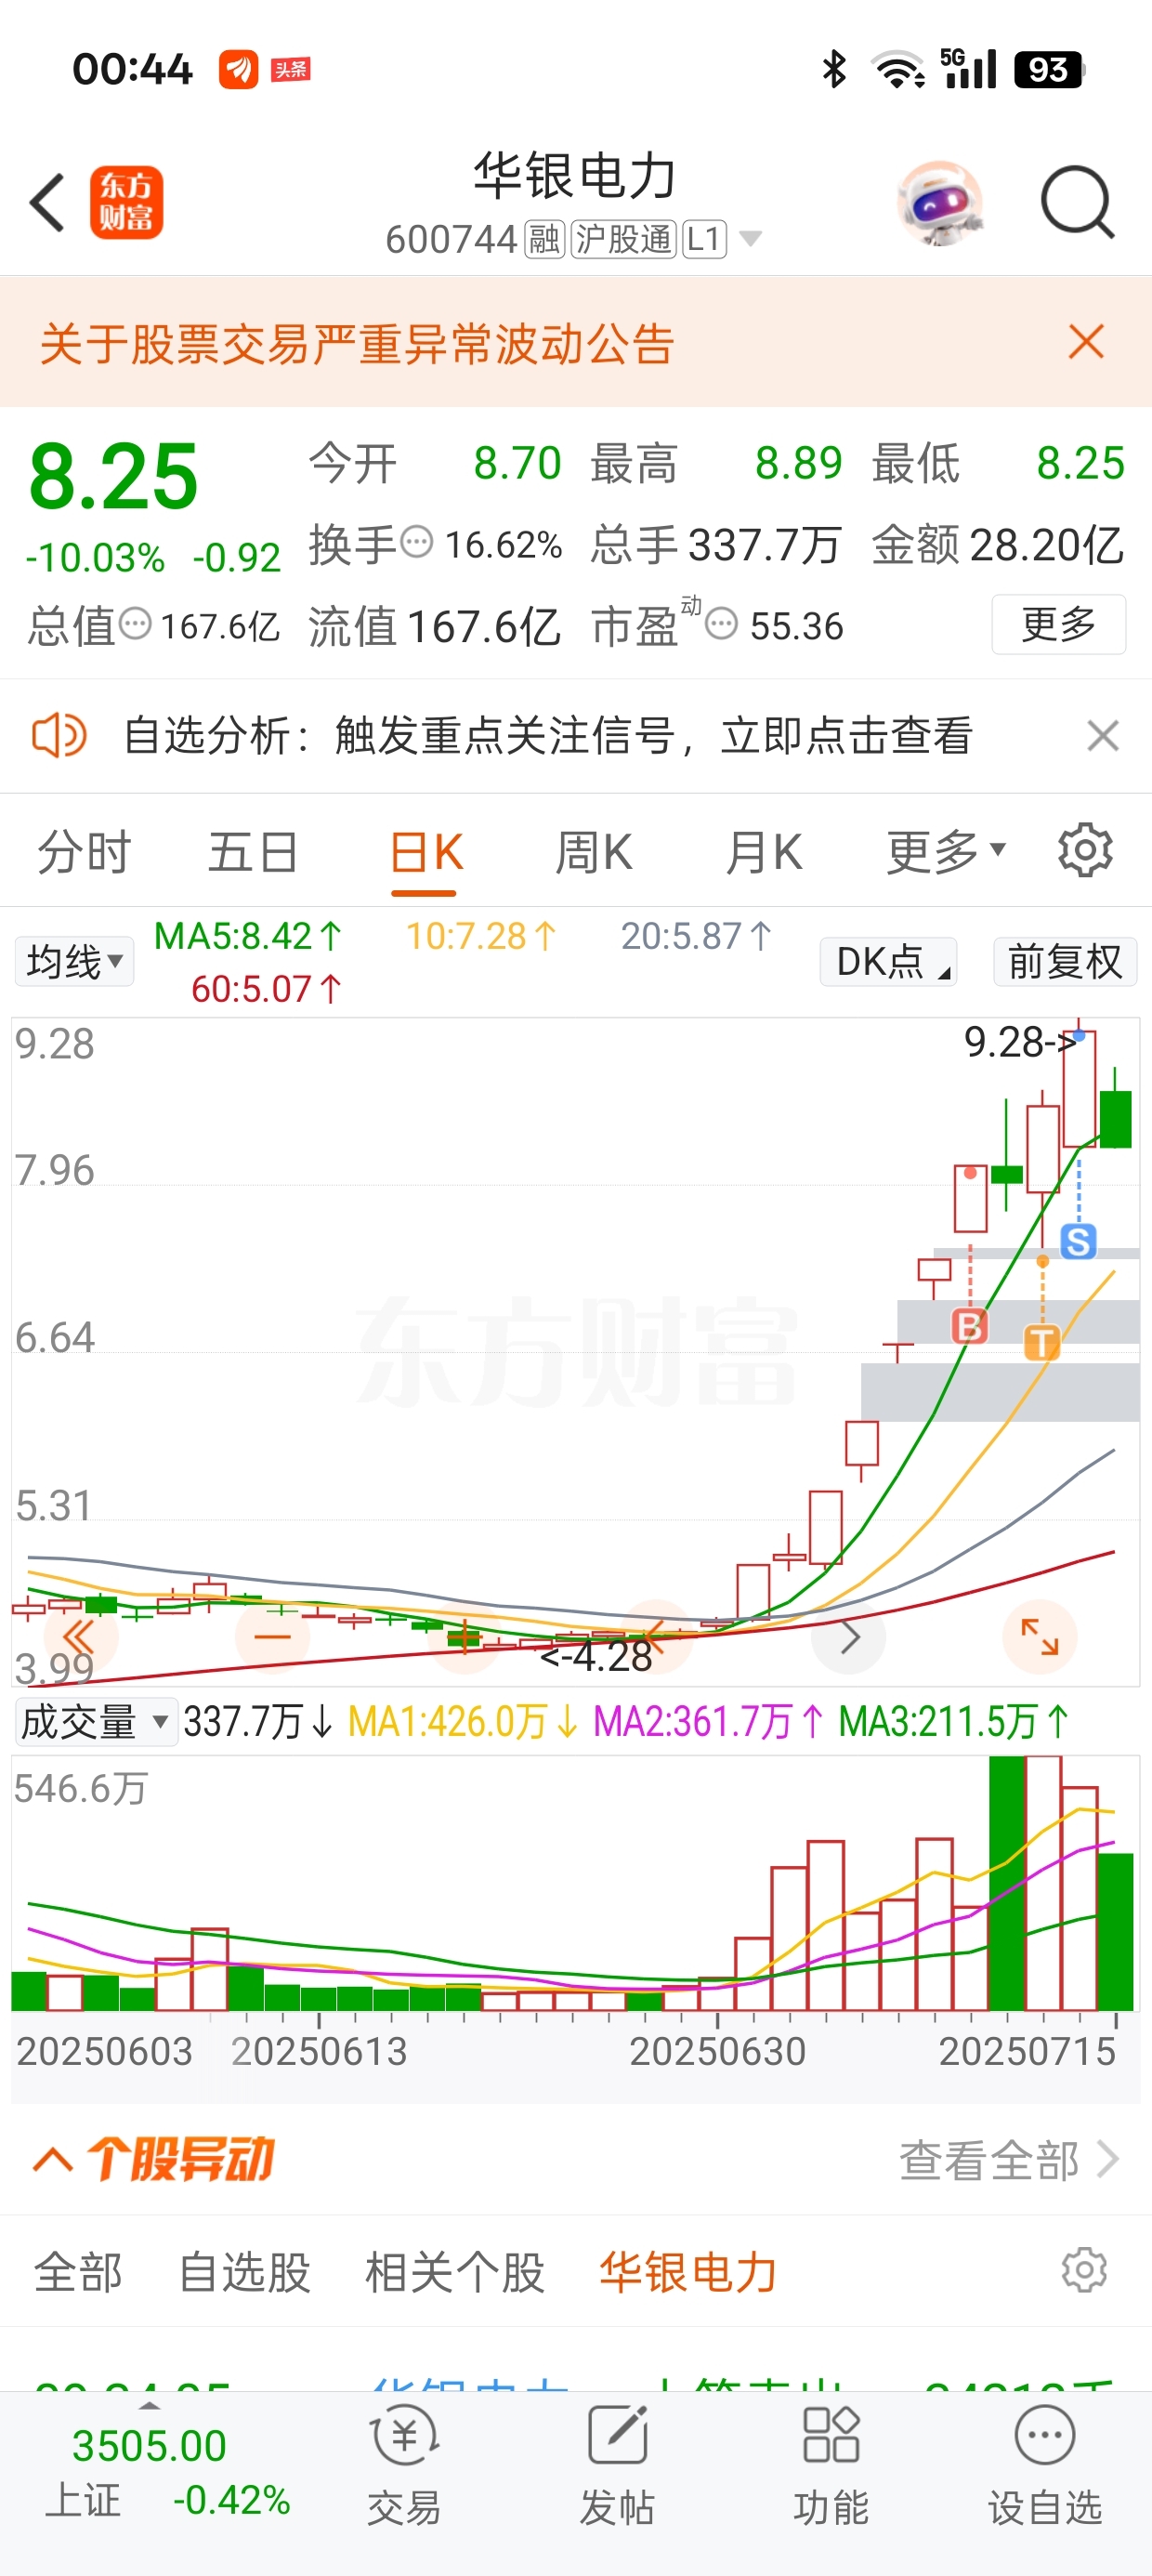The image size is (1152, 2576).
Task: Switch to 月K chart tab
Action: 764,853
